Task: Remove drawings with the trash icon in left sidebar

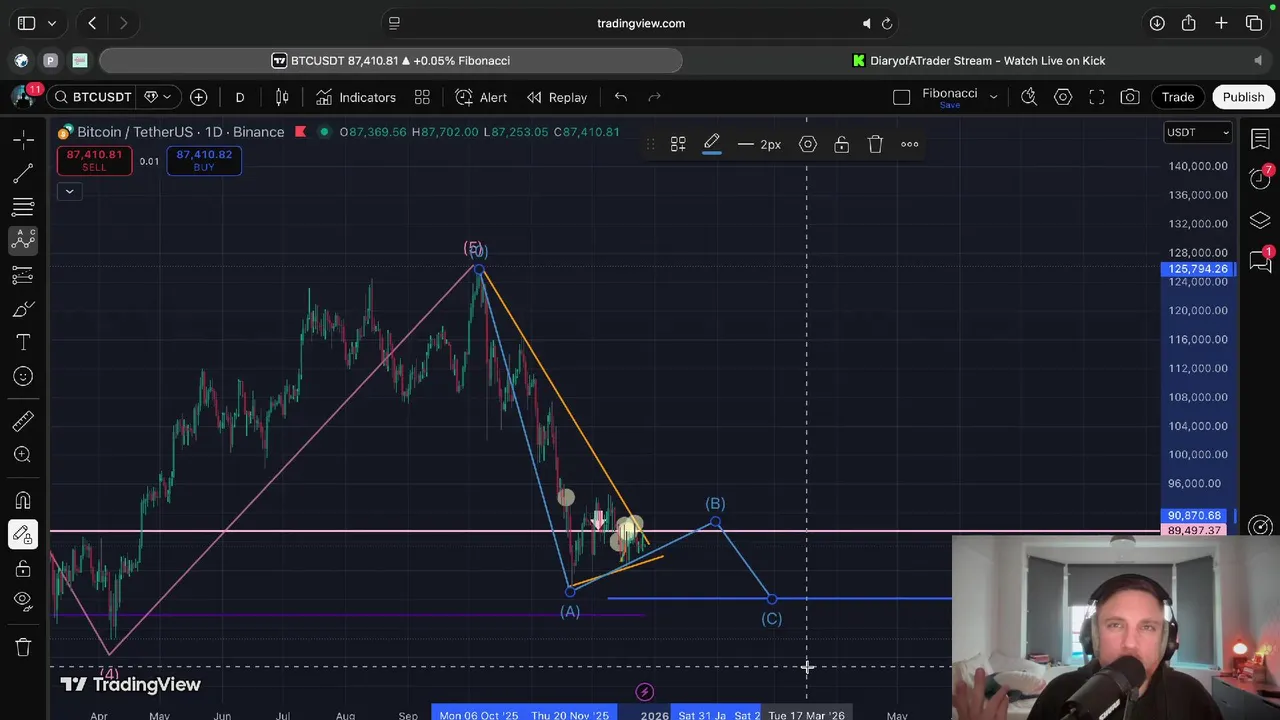Action: click(23, 647)
